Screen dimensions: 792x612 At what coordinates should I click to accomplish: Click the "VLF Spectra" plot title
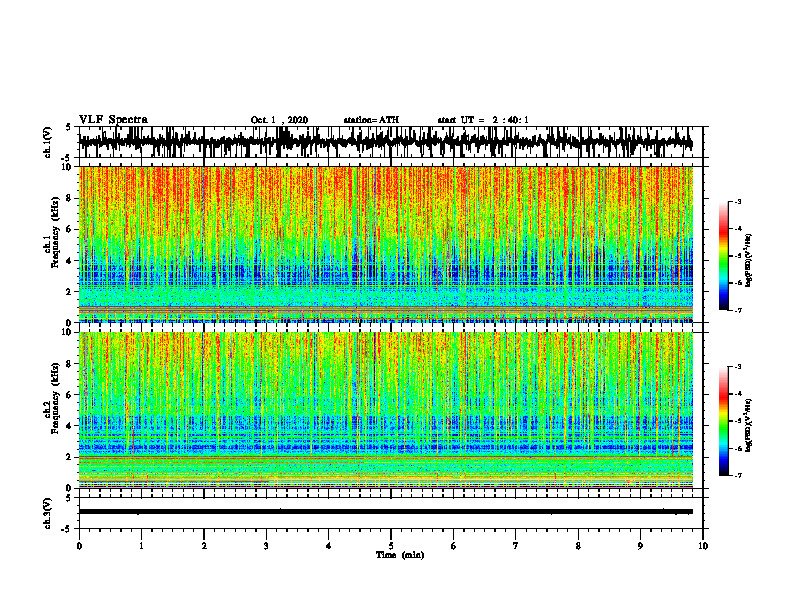coord(113,120)
